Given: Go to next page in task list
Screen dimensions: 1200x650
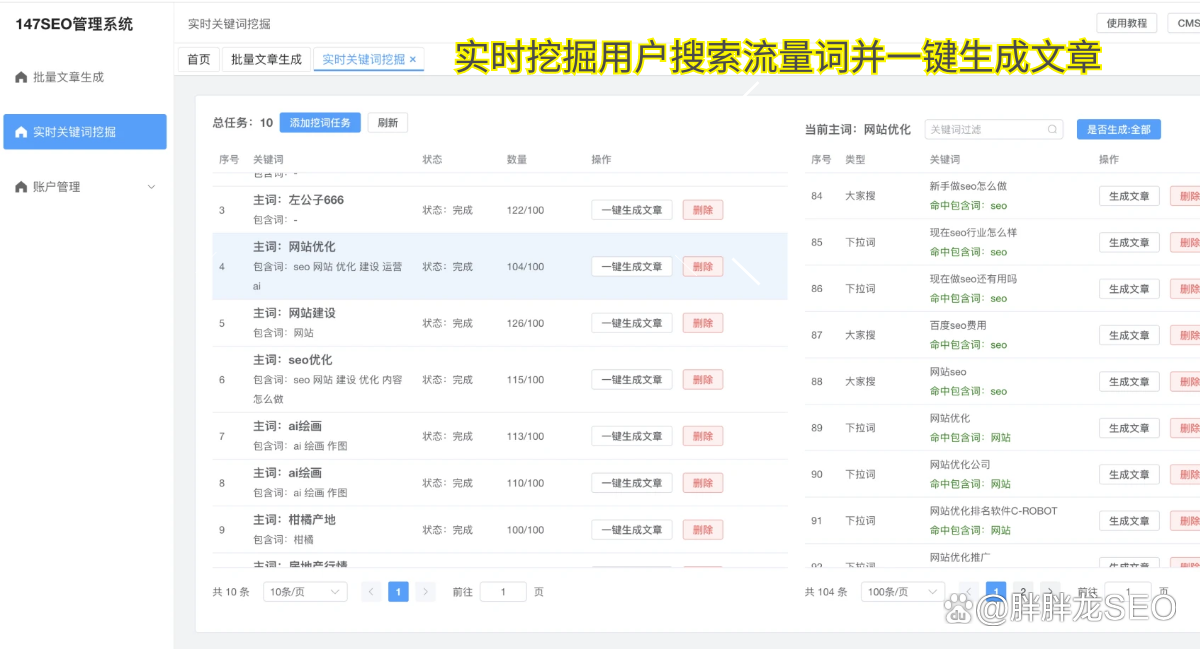Looking at the screenshot, I should click(x=426, y=592).
